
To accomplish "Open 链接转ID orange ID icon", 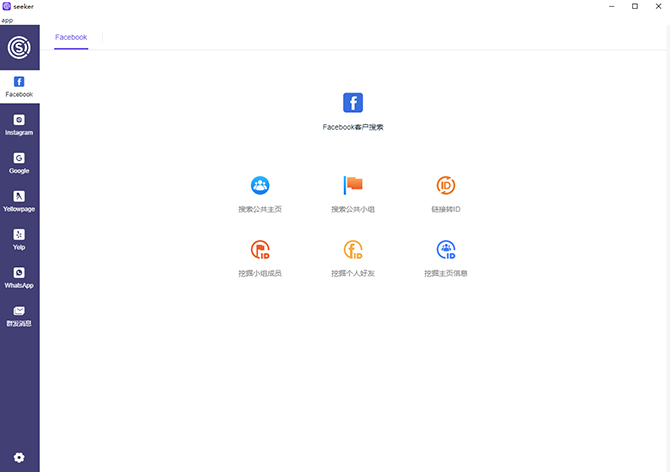I will click(446, 185).
